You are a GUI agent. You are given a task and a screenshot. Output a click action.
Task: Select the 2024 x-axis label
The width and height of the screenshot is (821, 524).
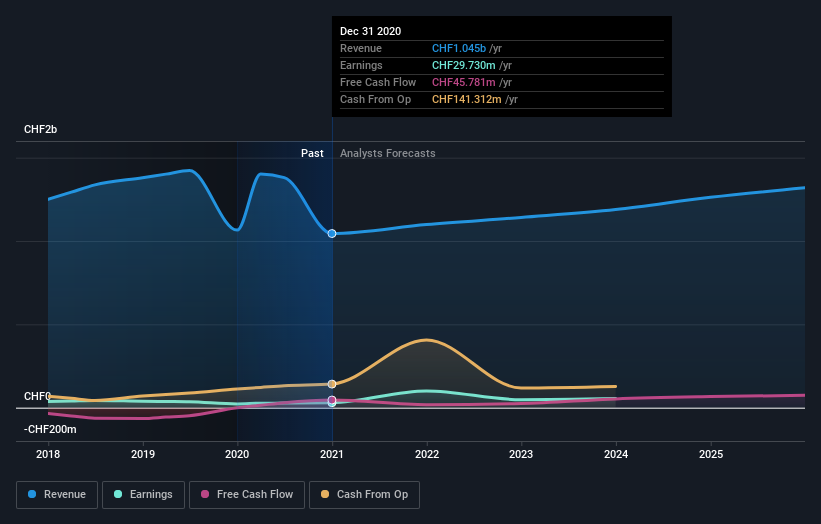pyautogui.click(x=616, y=454)
